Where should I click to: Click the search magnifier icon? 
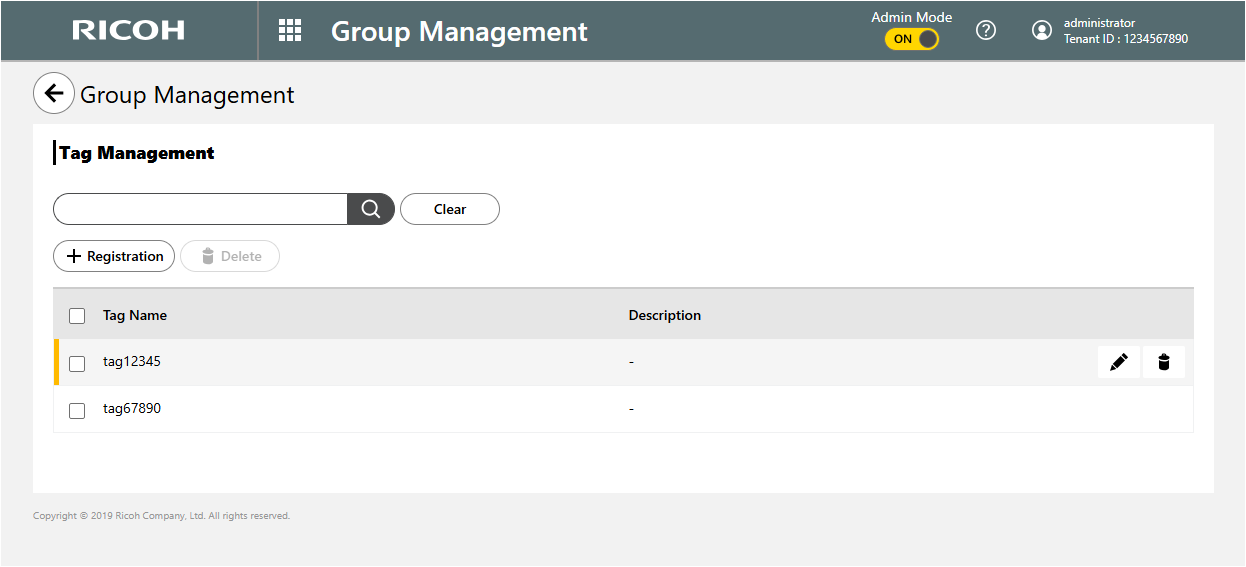371,209
